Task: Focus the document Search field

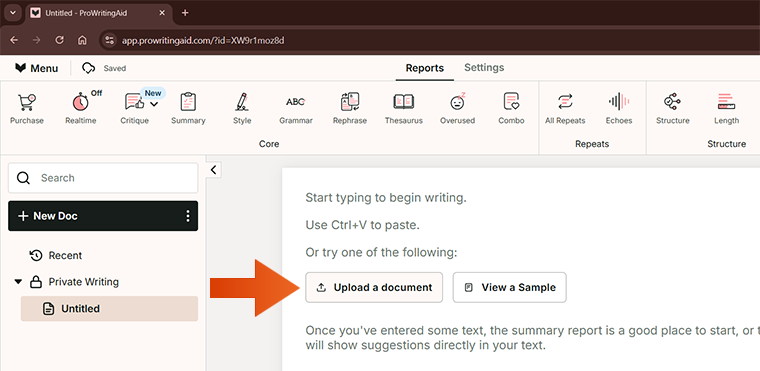Action: (103, 178)
